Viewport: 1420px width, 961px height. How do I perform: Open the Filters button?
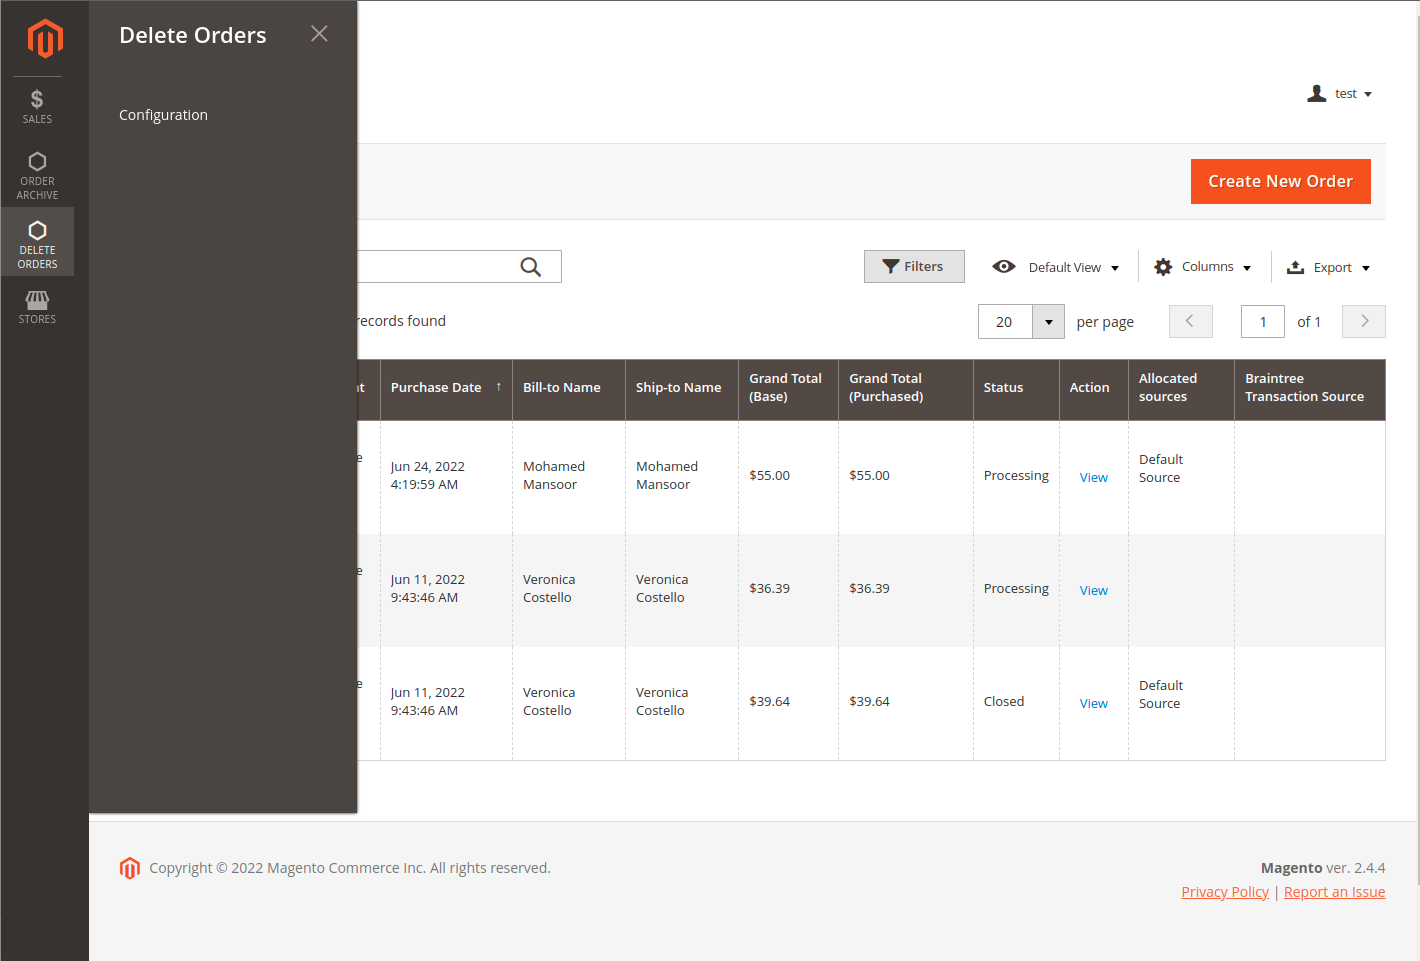(914, 267)
